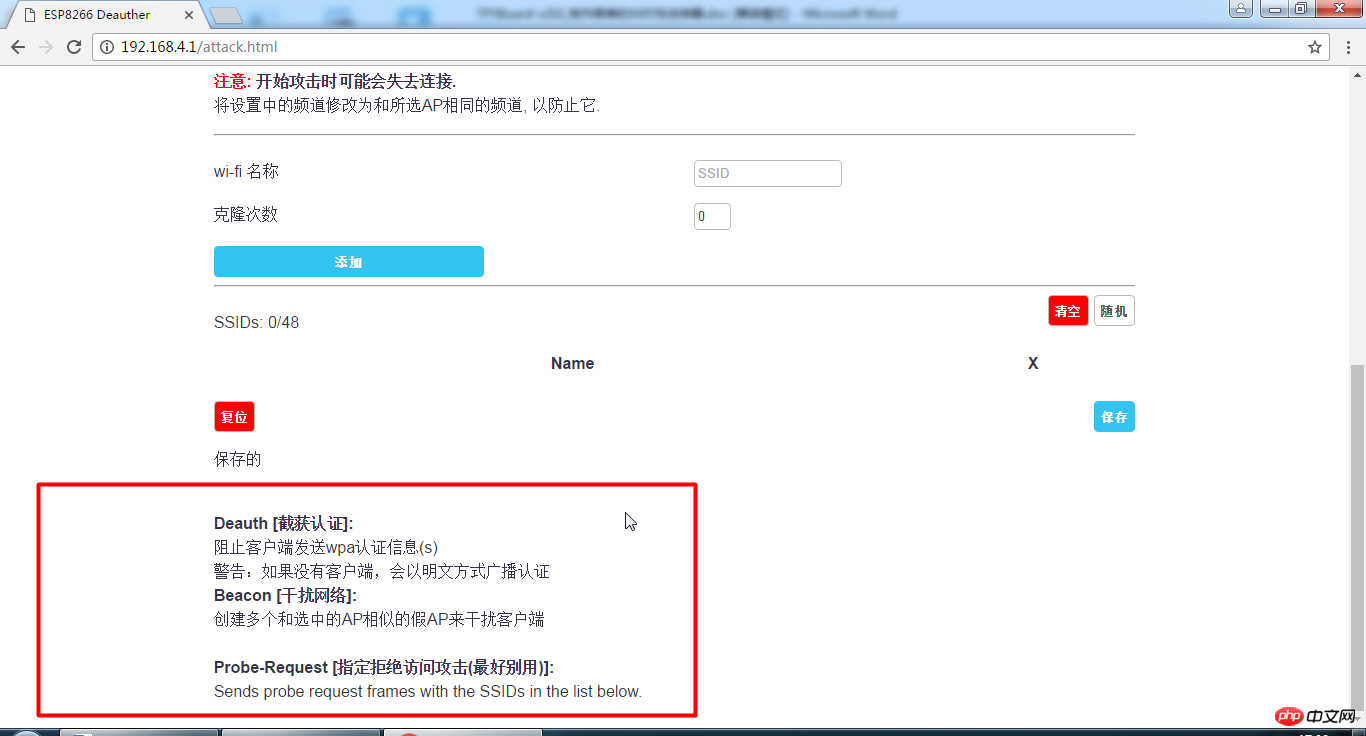Screen dimensions: 1366x736
Task: Save the SSID list with 保存
Action: [x=1114, y=417]
